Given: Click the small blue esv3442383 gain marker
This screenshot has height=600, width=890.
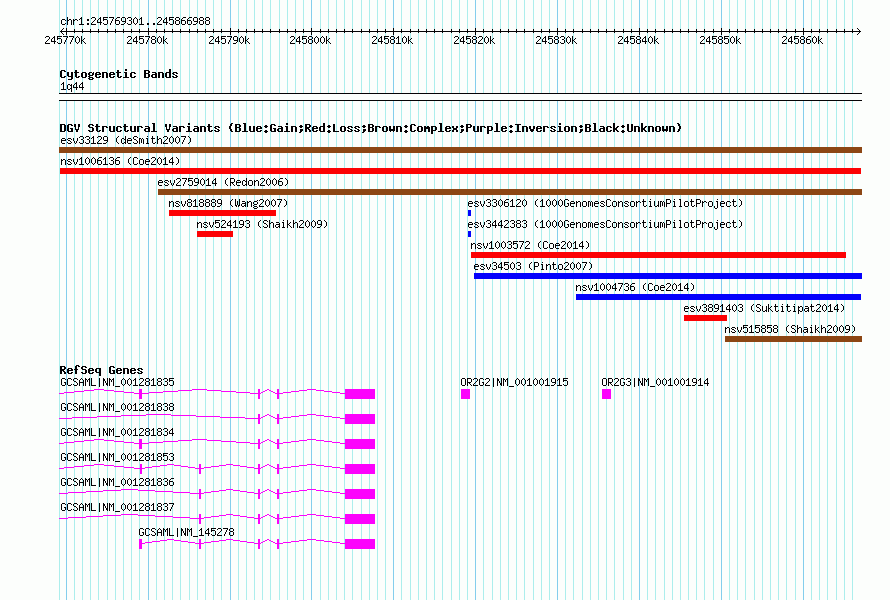Looking at the screenshot, I should click(x=469, y=234).
